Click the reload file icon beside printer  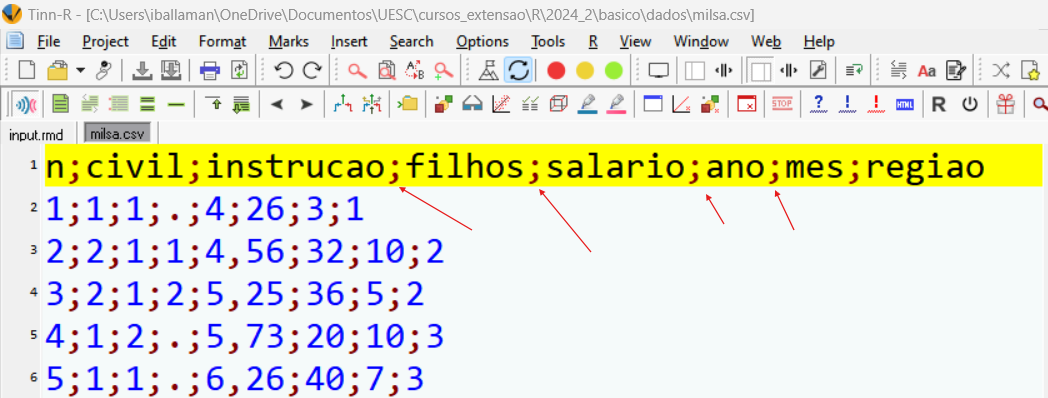[239, 70]
